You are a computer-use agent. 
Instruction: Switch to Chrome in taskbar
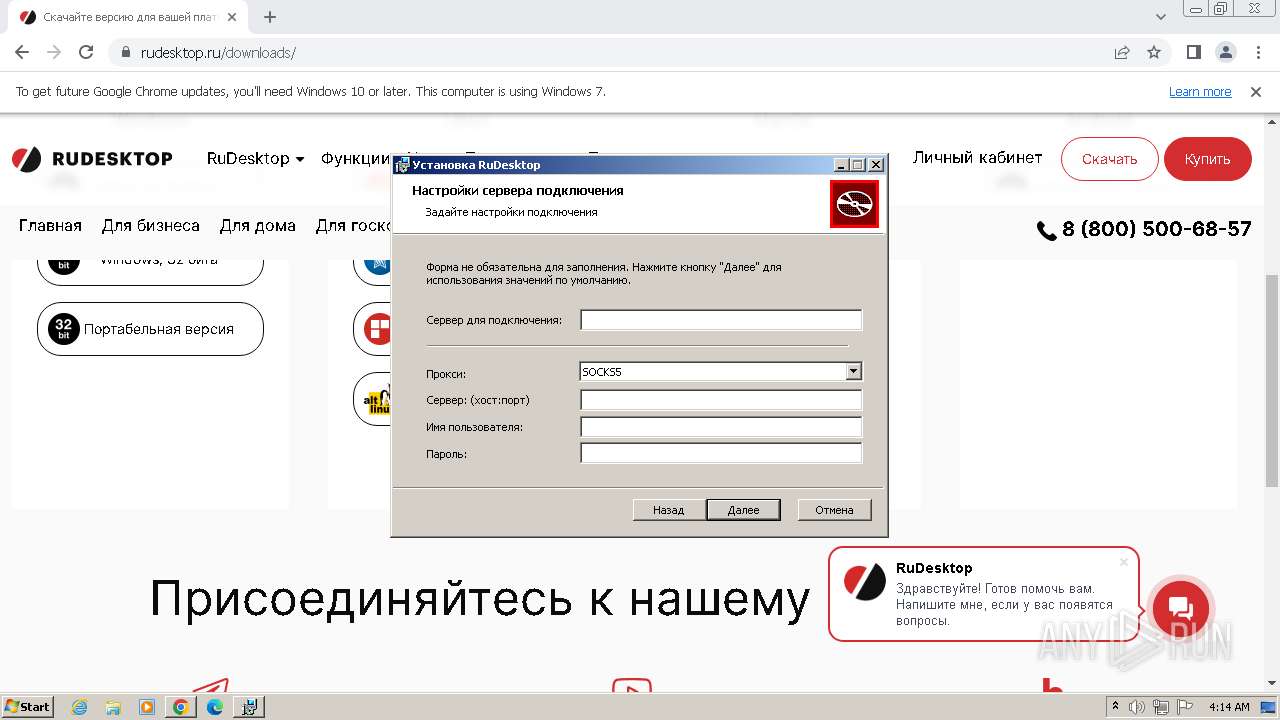coord(181,707)
